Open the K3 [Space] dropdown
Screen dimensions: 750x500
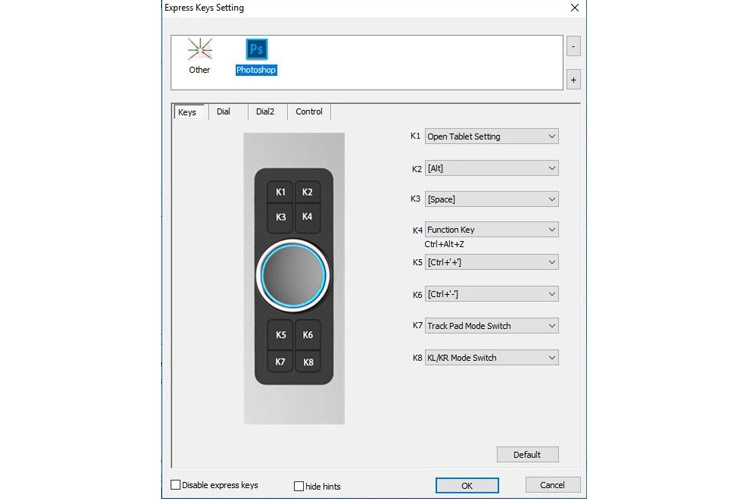click(492, 200)
